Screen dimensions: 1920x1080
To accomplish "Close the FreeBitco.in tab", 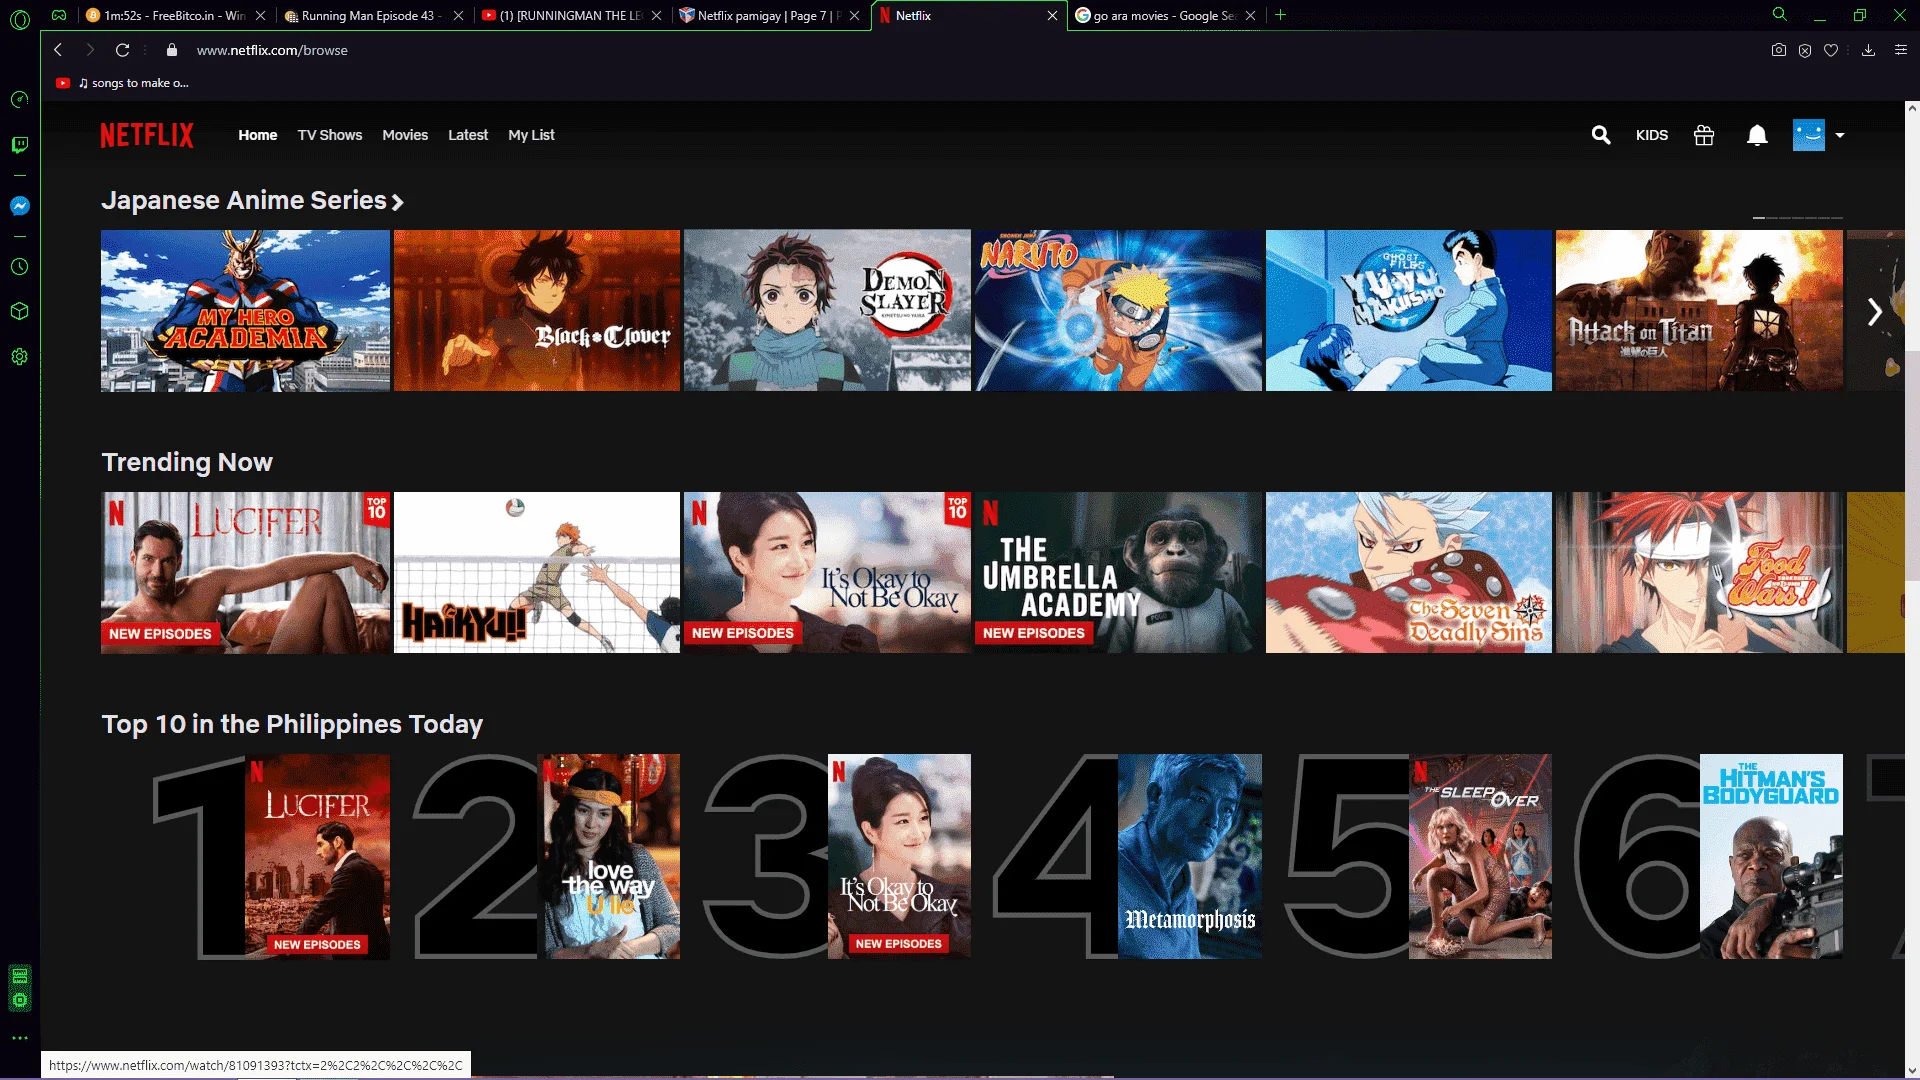I will 260,15.
